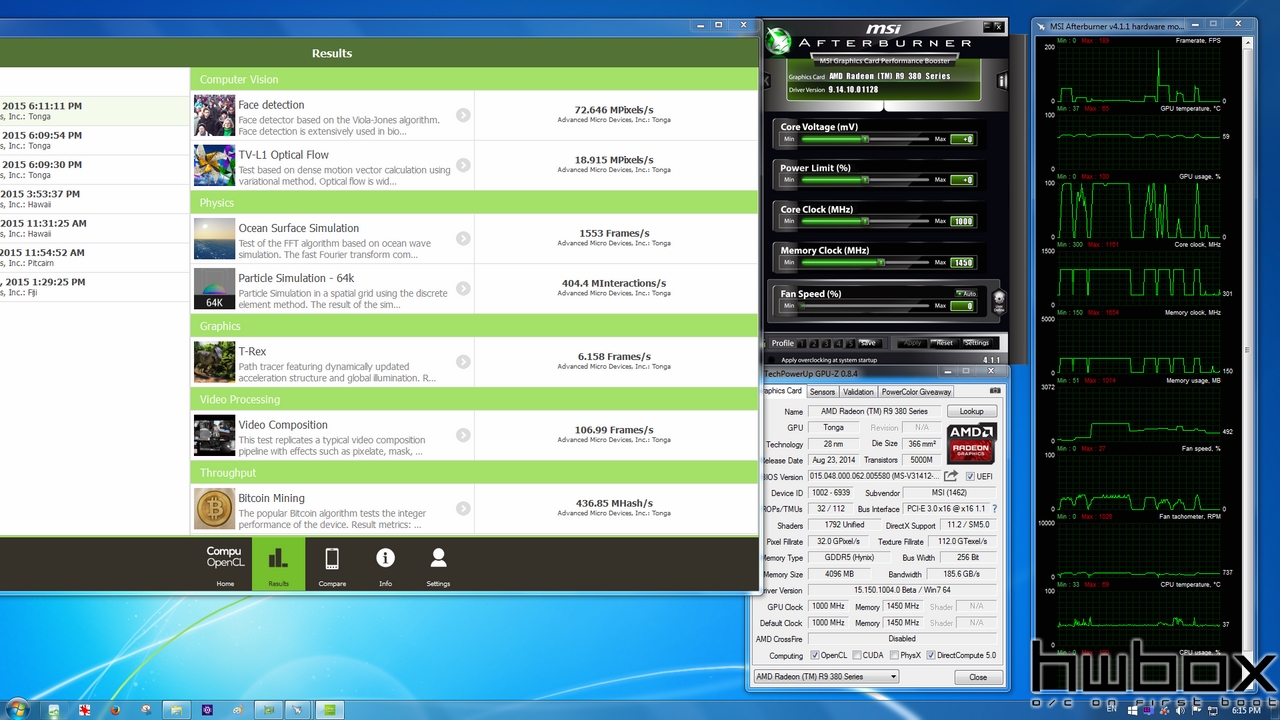Click the GPU-Z Close button
Image resolution: width=1280 pixels, height=720 pixels.
pyautogui.click(x=977, y=677)
